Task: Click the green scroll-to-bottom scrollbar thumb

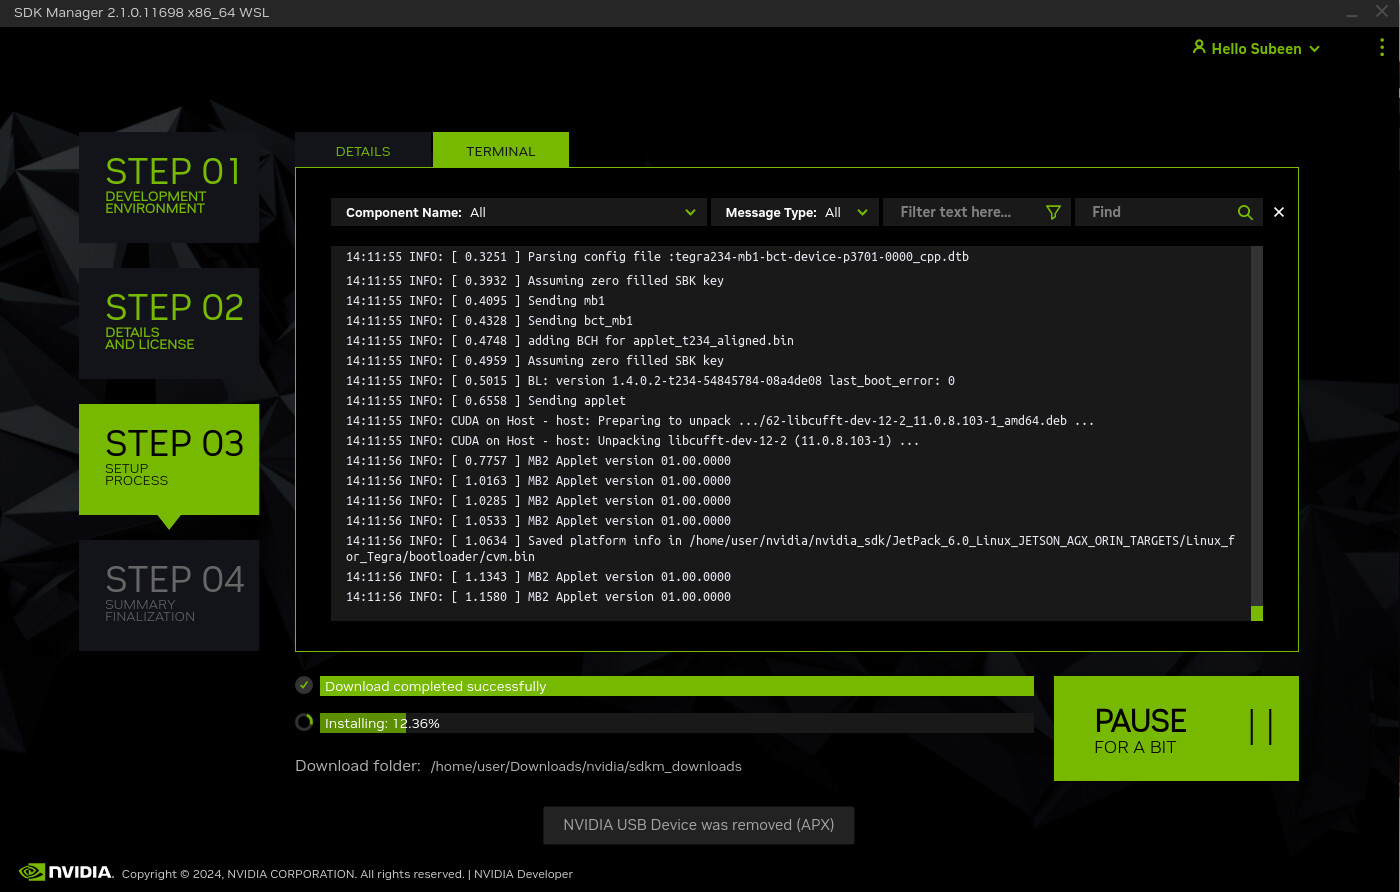Action: pyautogui.click(x=1257, y=613)
